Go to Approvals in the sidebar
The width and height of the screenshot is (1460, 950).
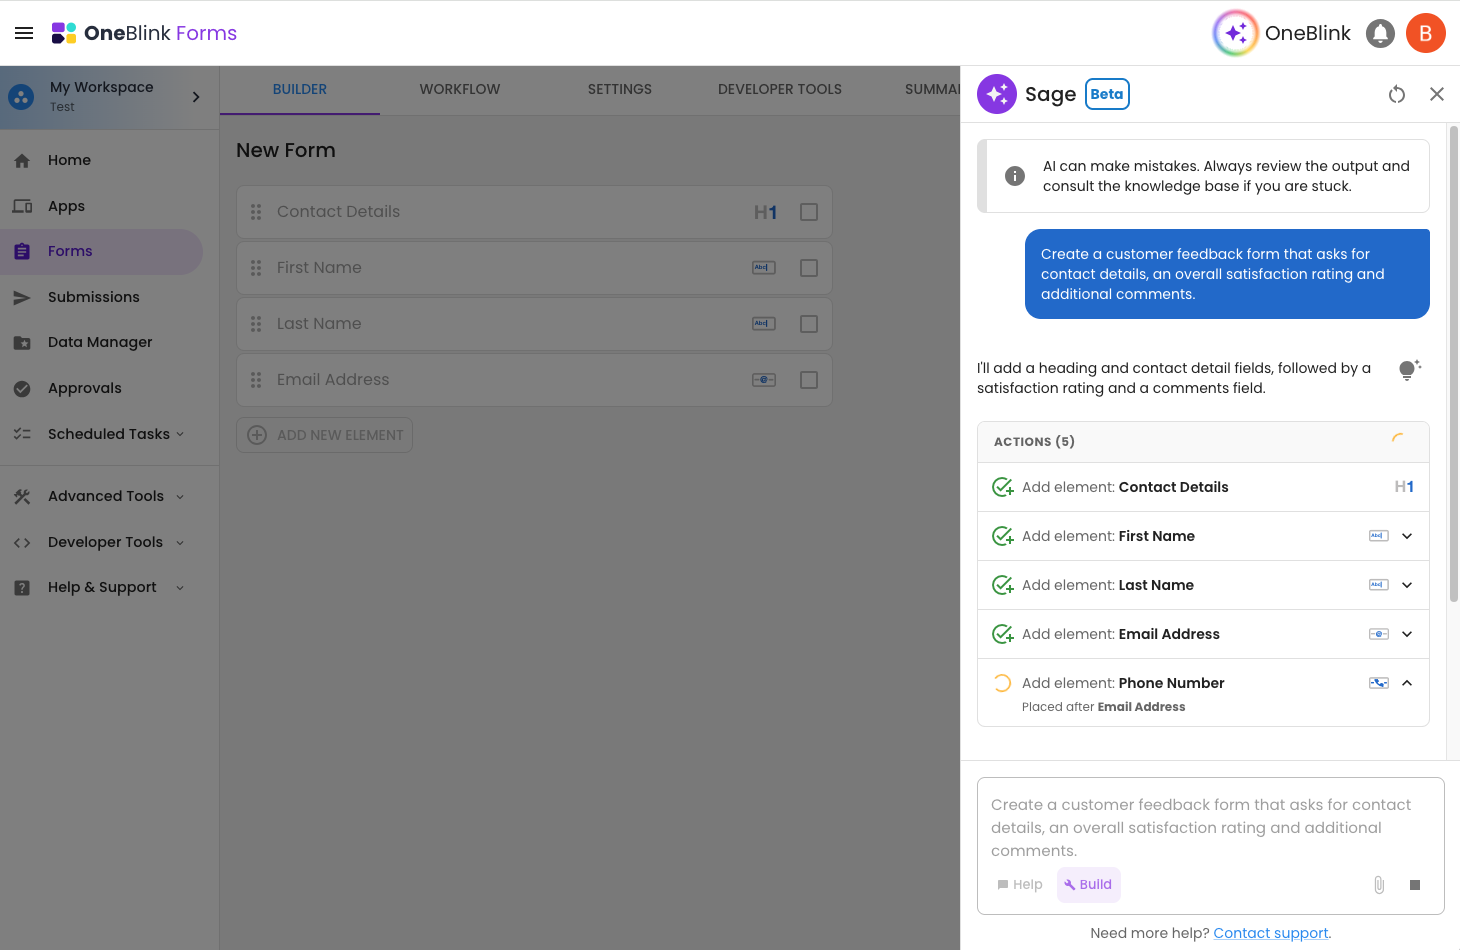101,388
